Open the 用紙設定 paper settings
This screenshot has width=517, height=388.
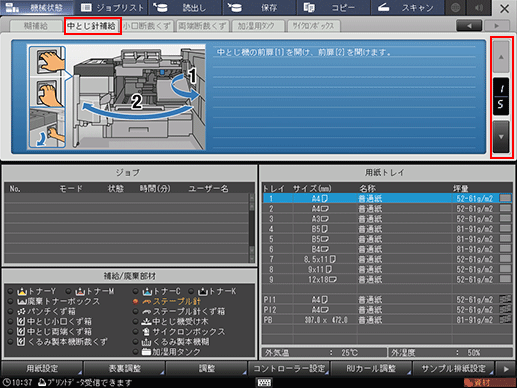coord(42,368)
